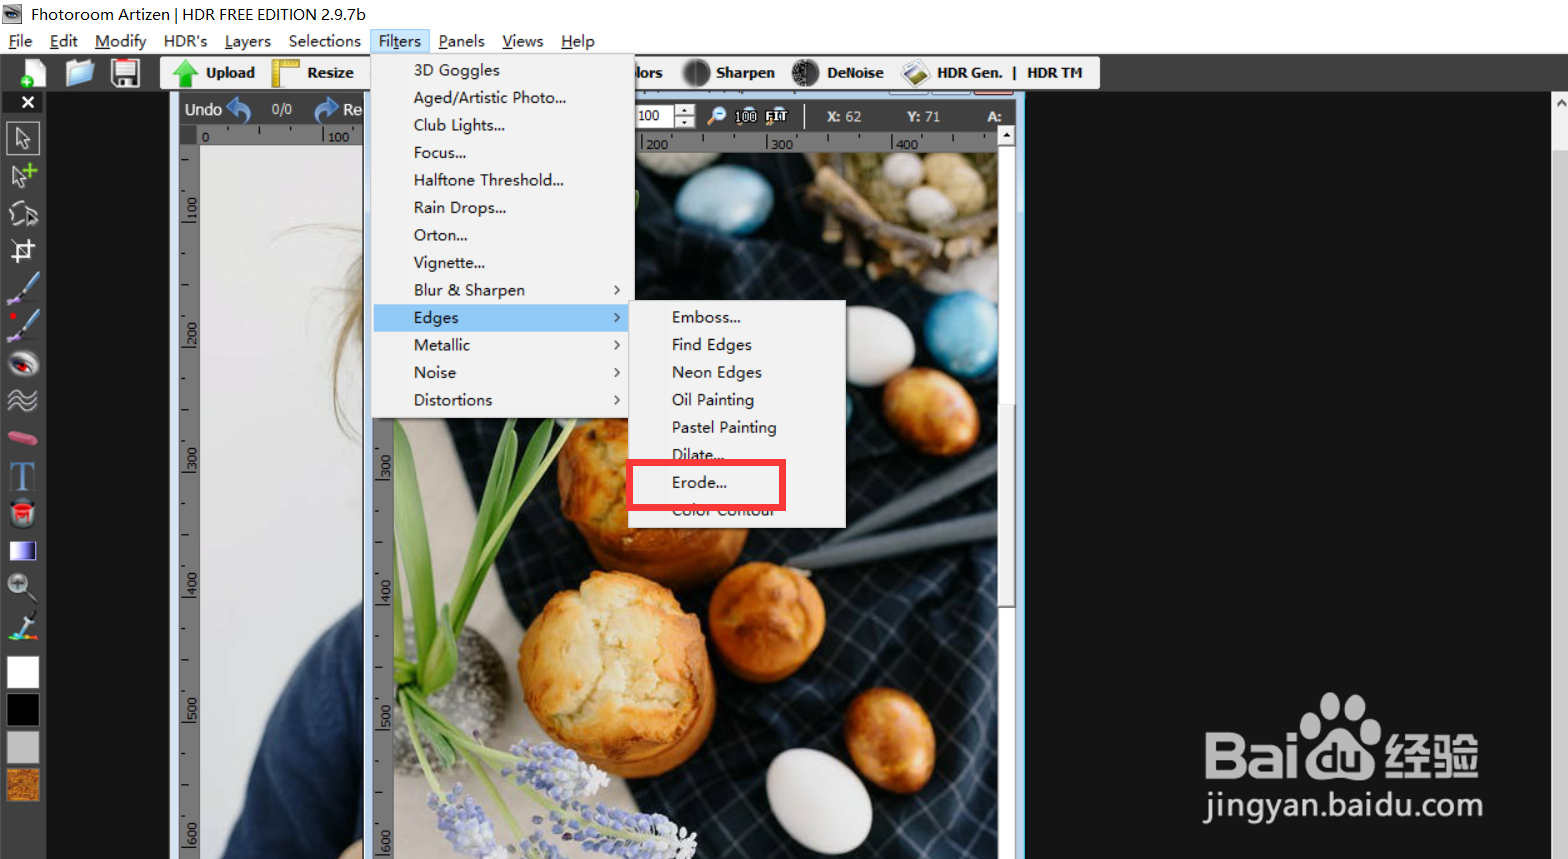Pick the white foreground color swatch
Viewport: 1568px width, 859px height.
click(23, 672)
